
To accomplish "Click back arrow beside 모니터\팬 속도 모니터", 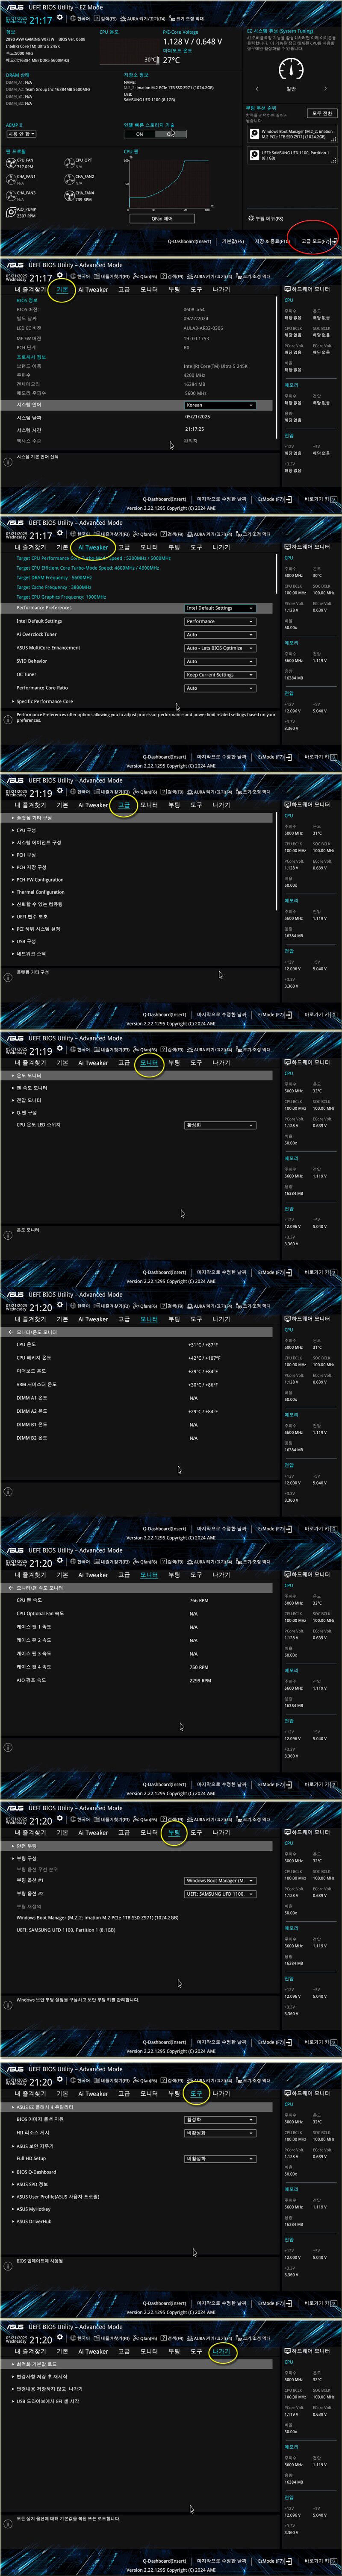I will (x=11, y=1588).
